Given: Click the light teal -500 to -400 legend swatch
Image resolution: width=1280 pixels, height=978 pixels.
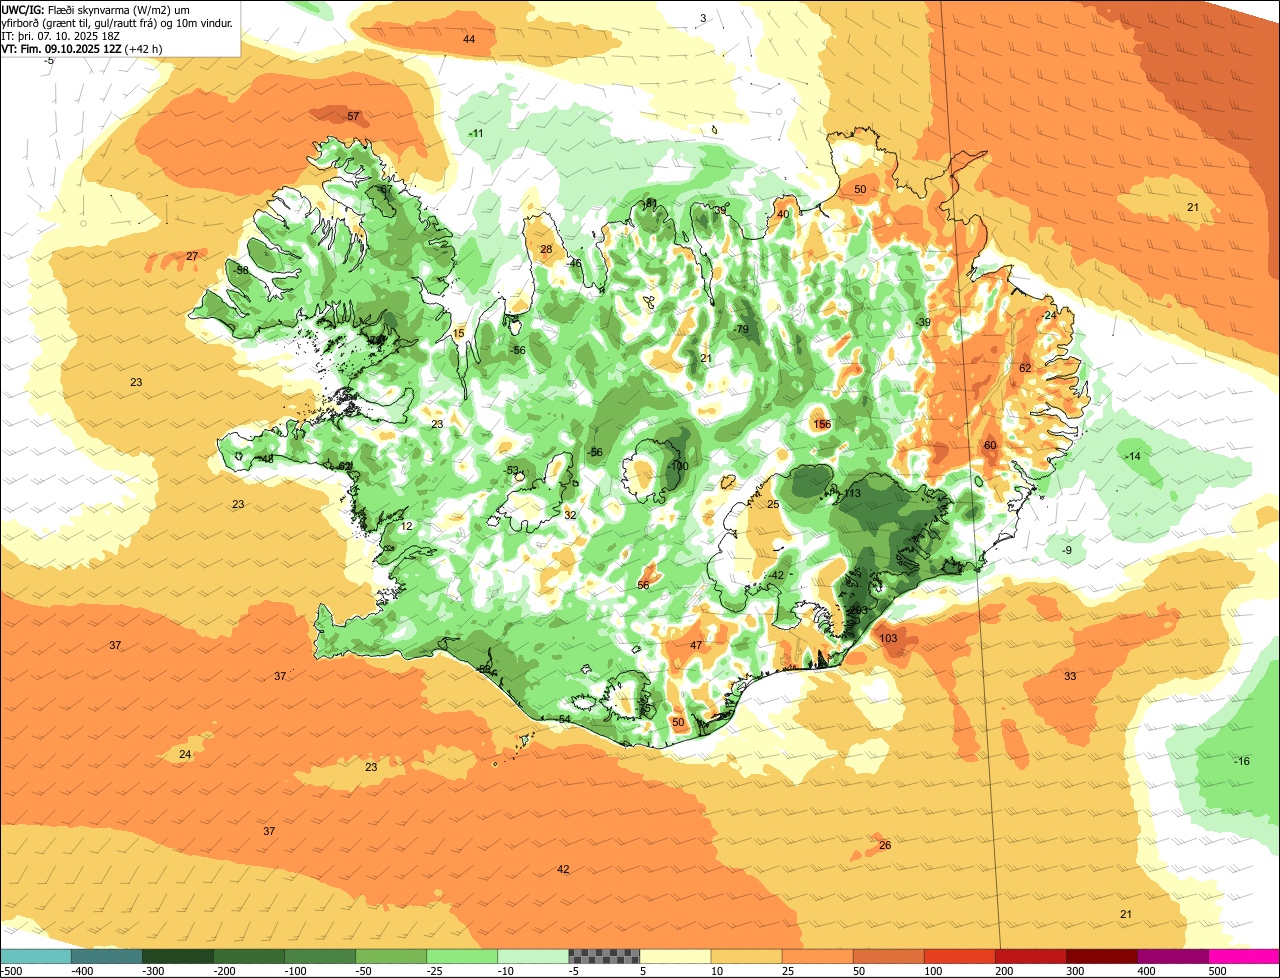Looking at the screenshot, I should (35, 956).
